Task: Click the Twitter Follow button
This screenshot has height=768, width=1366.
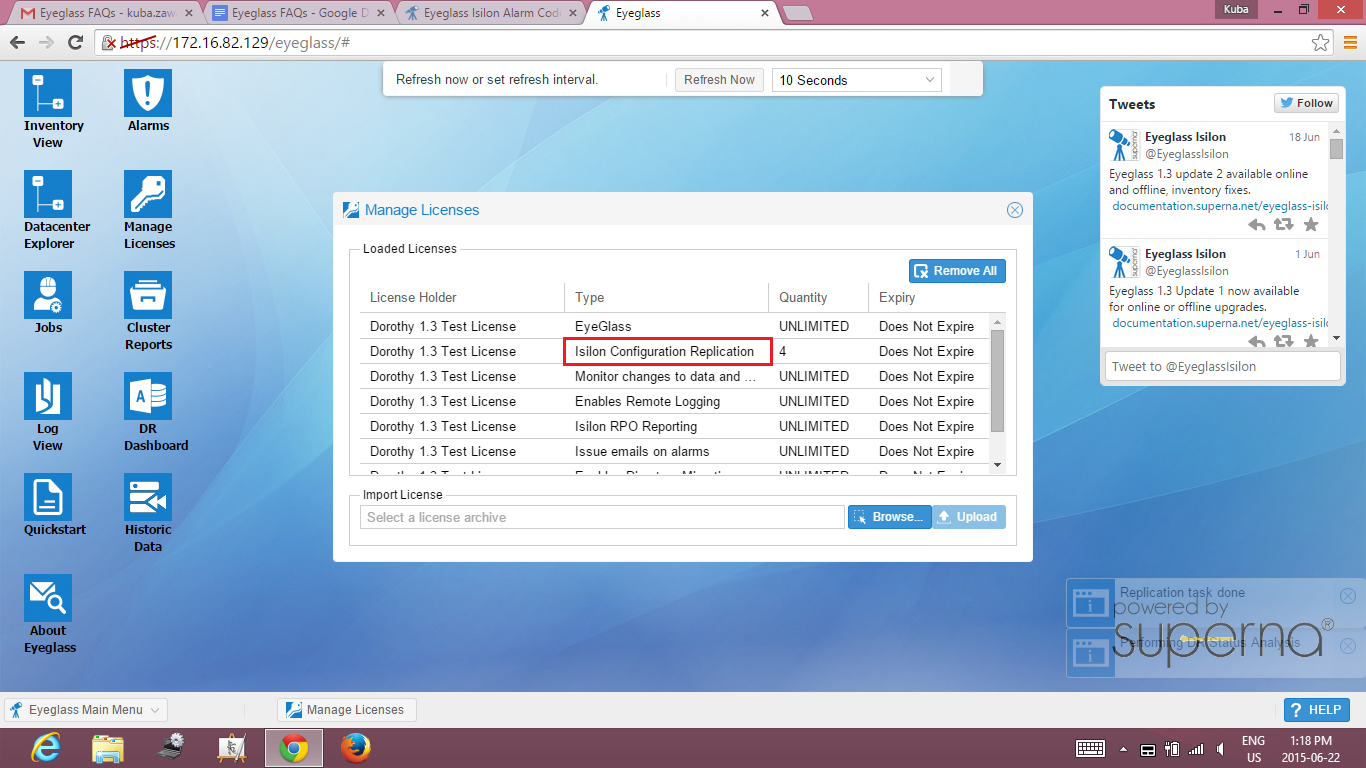Action: pyautogui.click(x=1306, y=103)
